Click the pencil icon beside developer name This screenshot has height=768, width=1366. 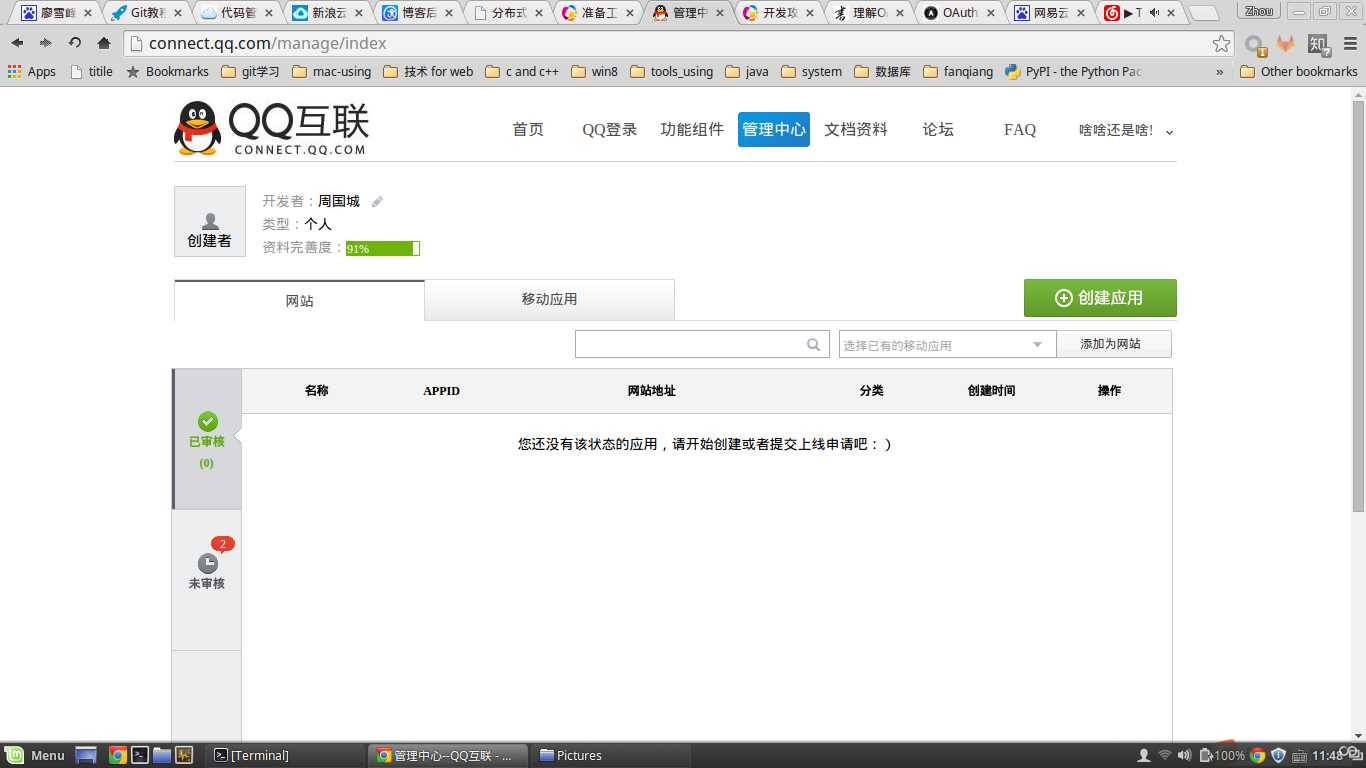[377, 202]
